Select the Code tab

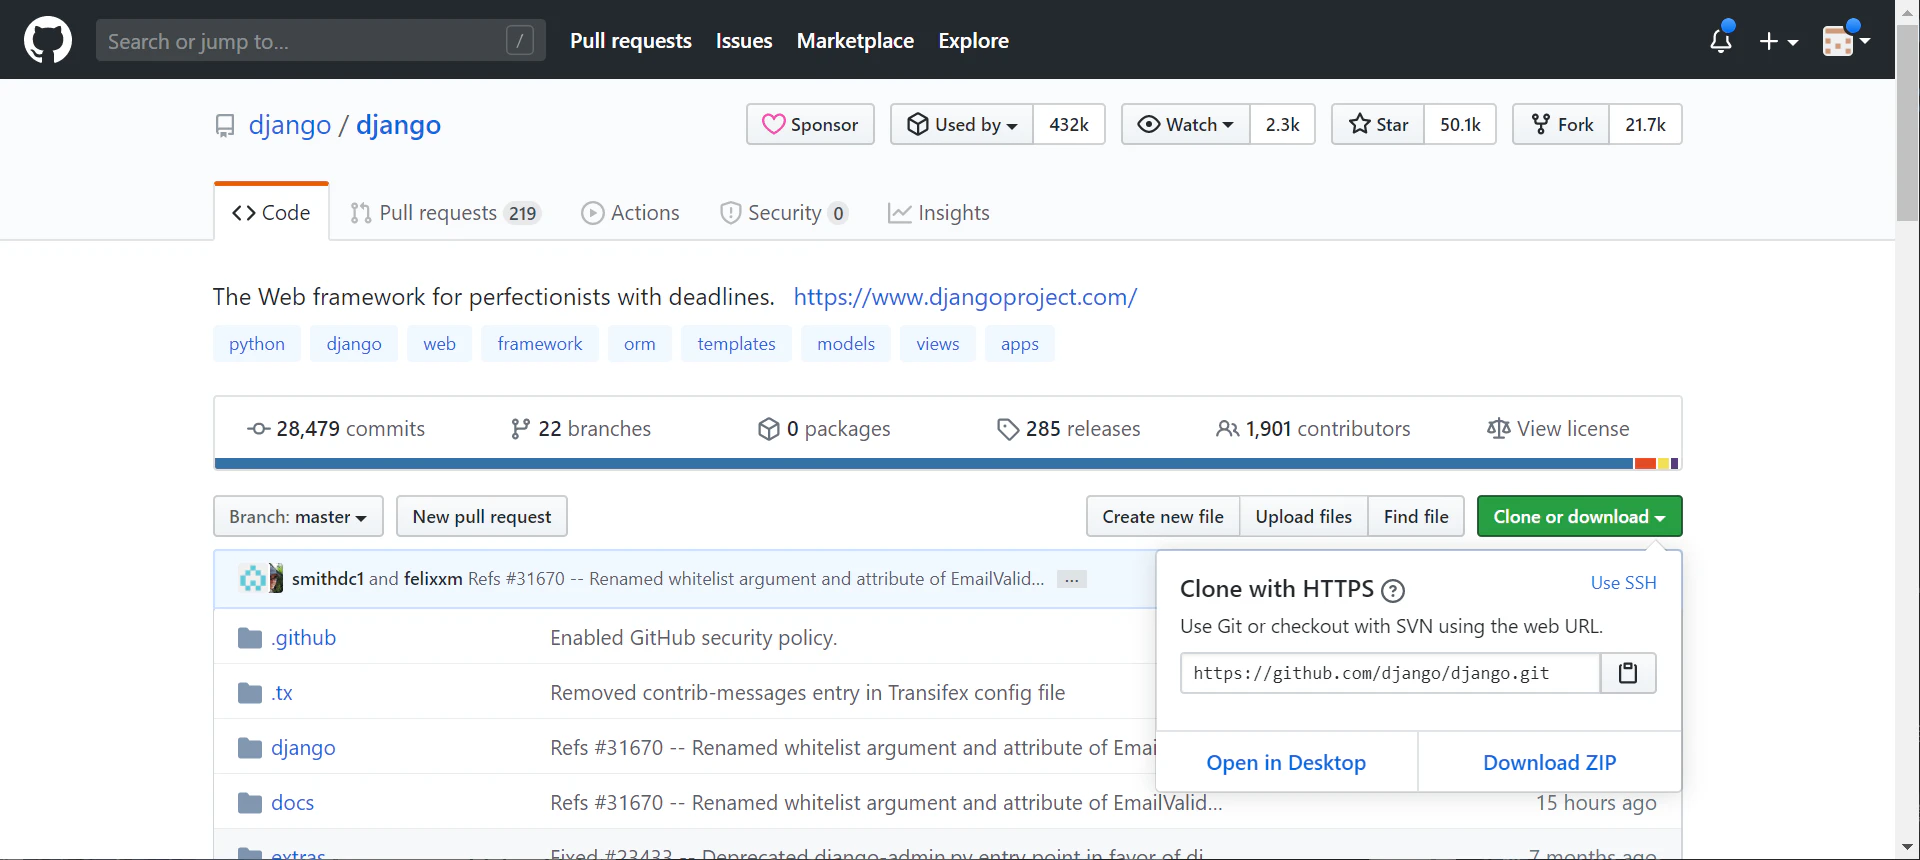271,213
